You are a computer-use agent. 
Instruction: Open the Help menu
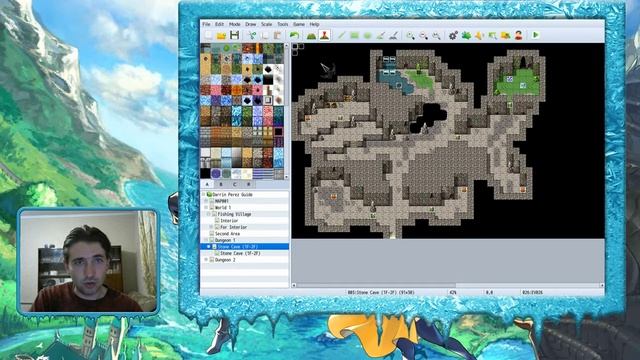pos(314,24)
